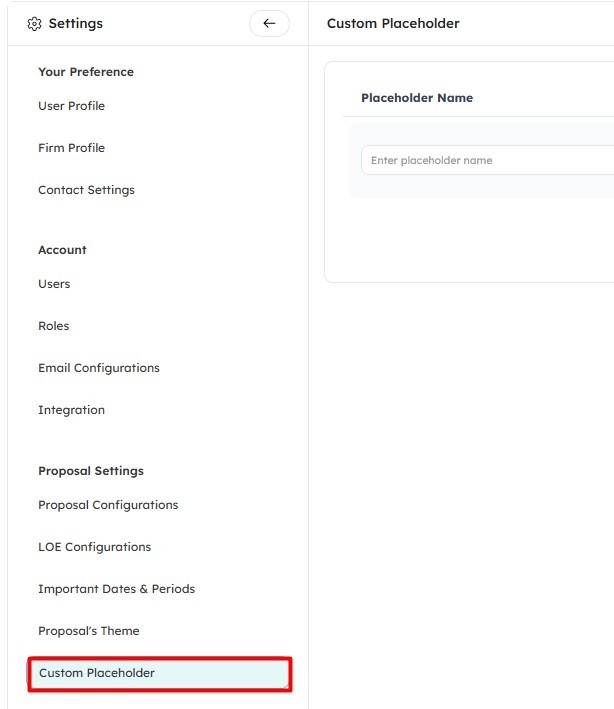Open Important Dates & Periods
Viewport: 614px width, 709px height.
coord(117,589)
